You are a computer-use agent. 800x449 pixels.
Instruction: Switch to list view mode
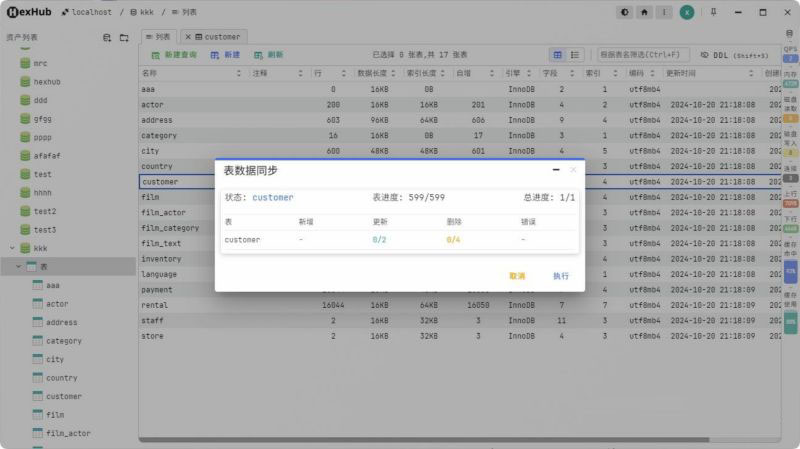click(575, 55)
